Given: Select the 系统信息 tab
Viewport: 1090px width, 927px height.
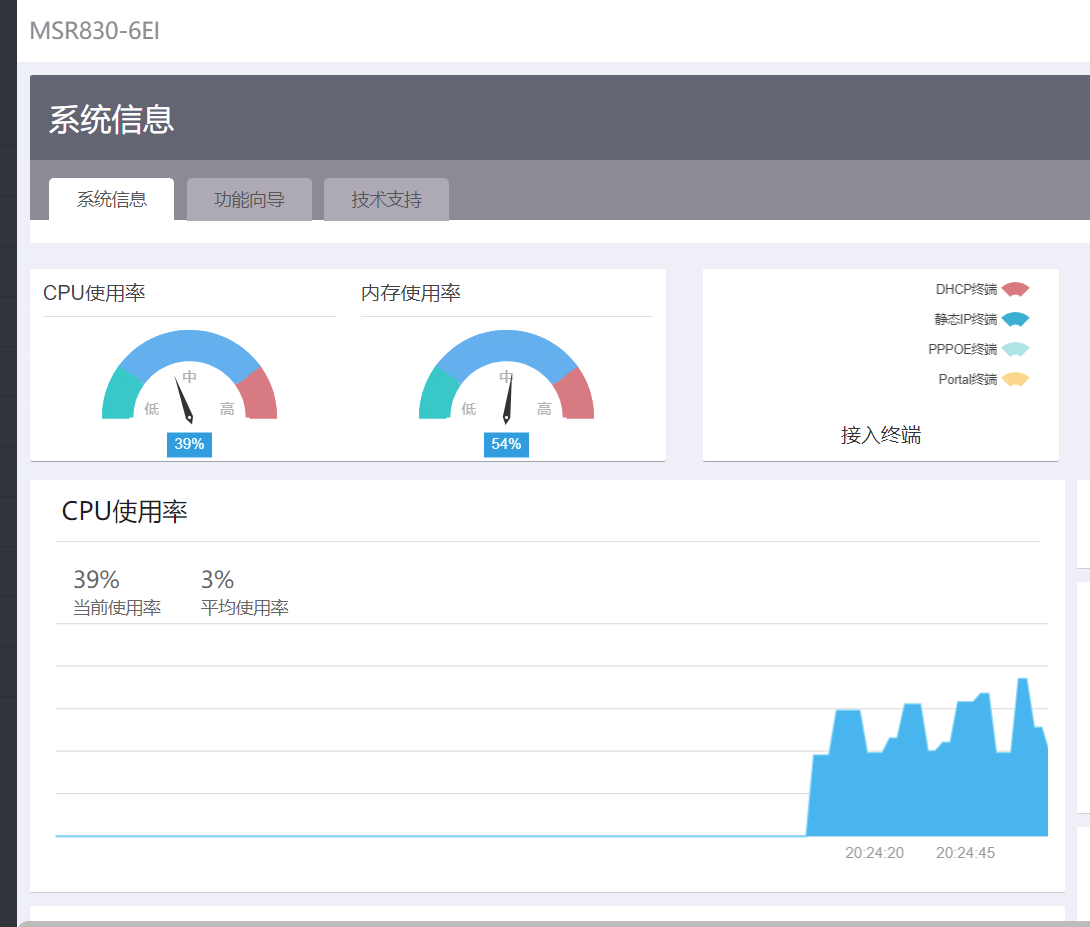Looking at the screenshot, I should pos(112,200).
